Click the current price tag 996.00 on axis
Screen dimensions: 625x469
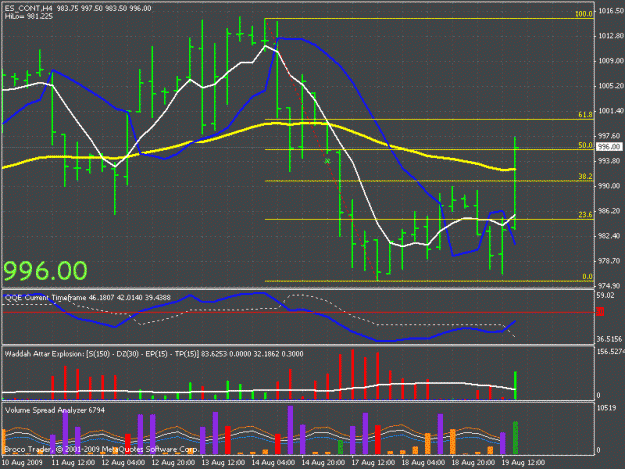(609, 147)
